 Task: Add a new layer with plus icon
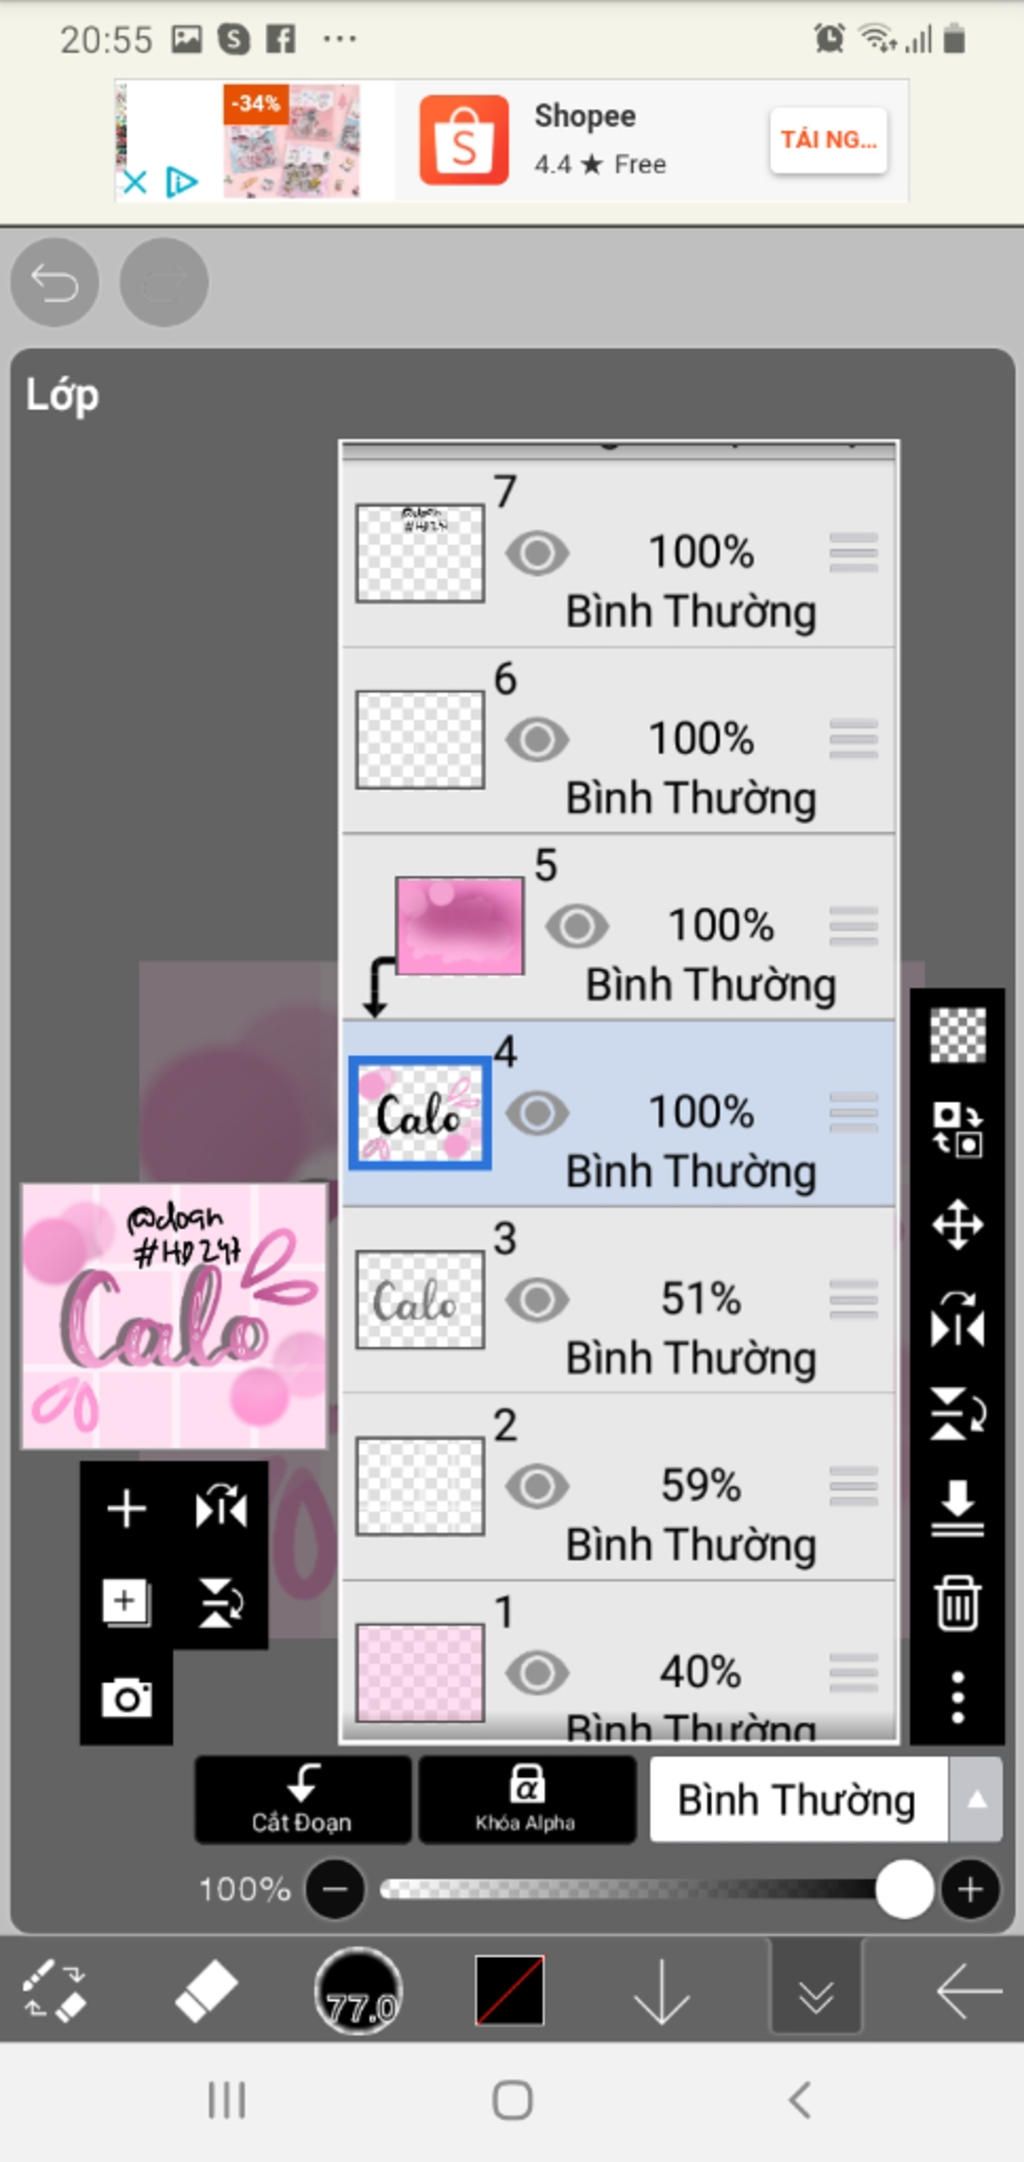click(x=127, y=1508)
